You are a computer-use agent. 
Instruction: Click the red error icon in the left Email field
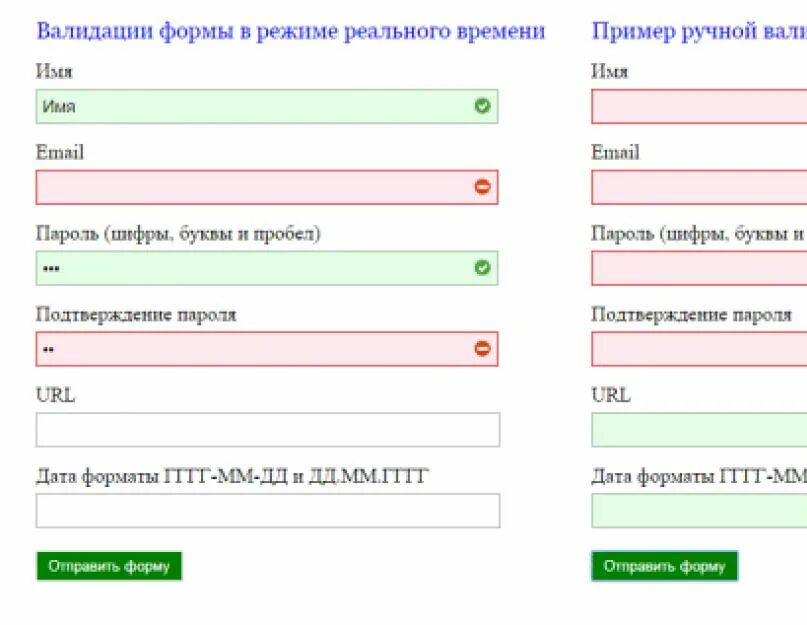coord(482,187)
